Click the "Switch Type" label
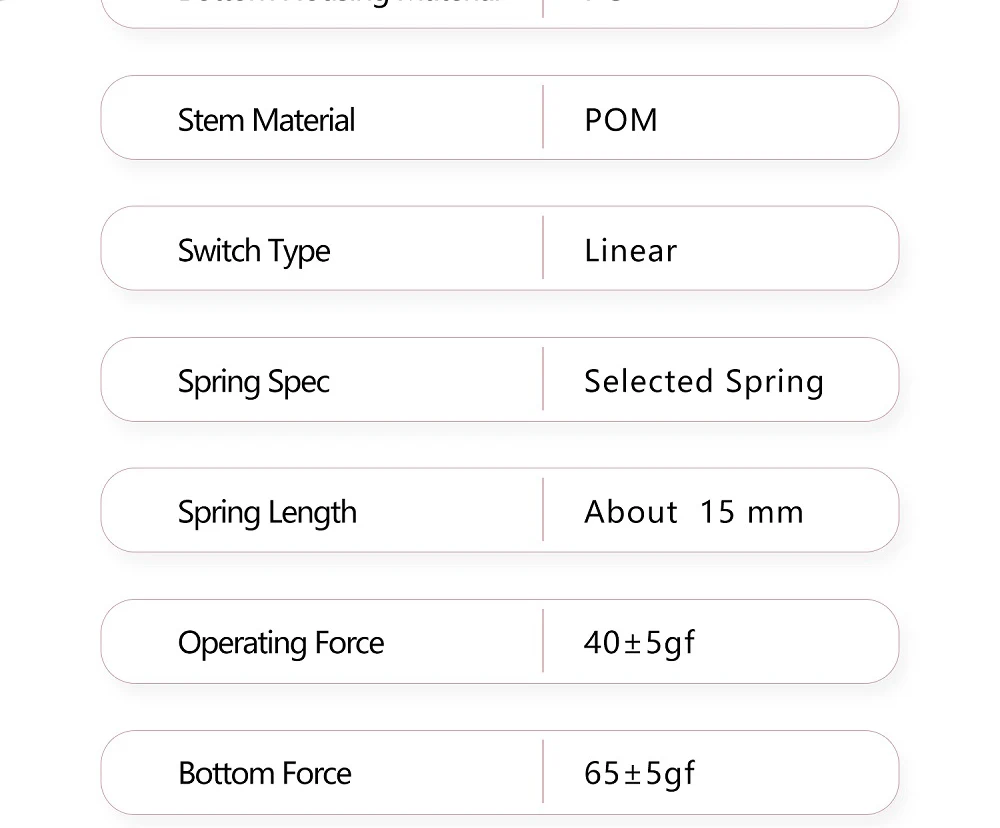1000x828 pixels. pos(254,251)
